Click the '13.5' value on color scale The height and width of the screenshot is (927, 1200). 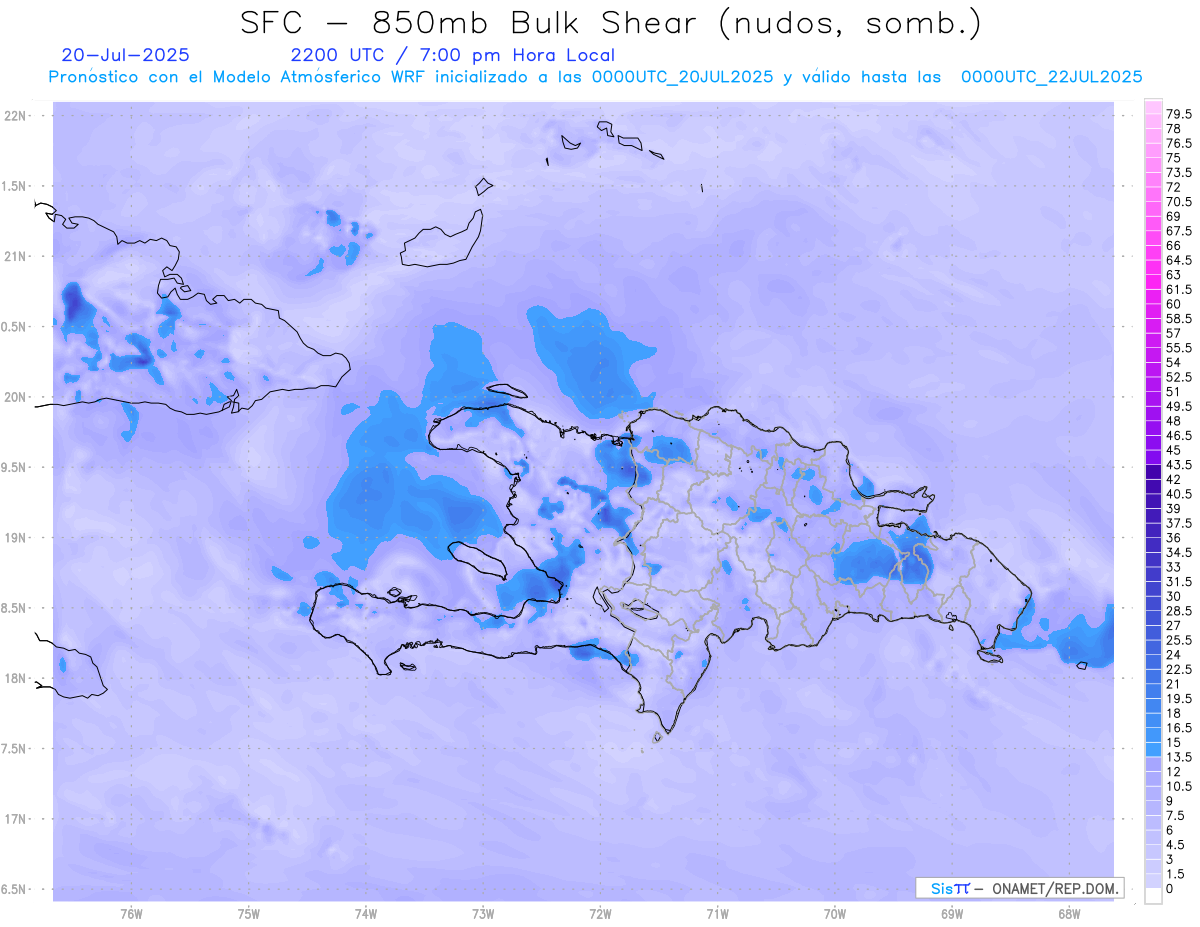pyautogui.click(x=1178, y=757)
